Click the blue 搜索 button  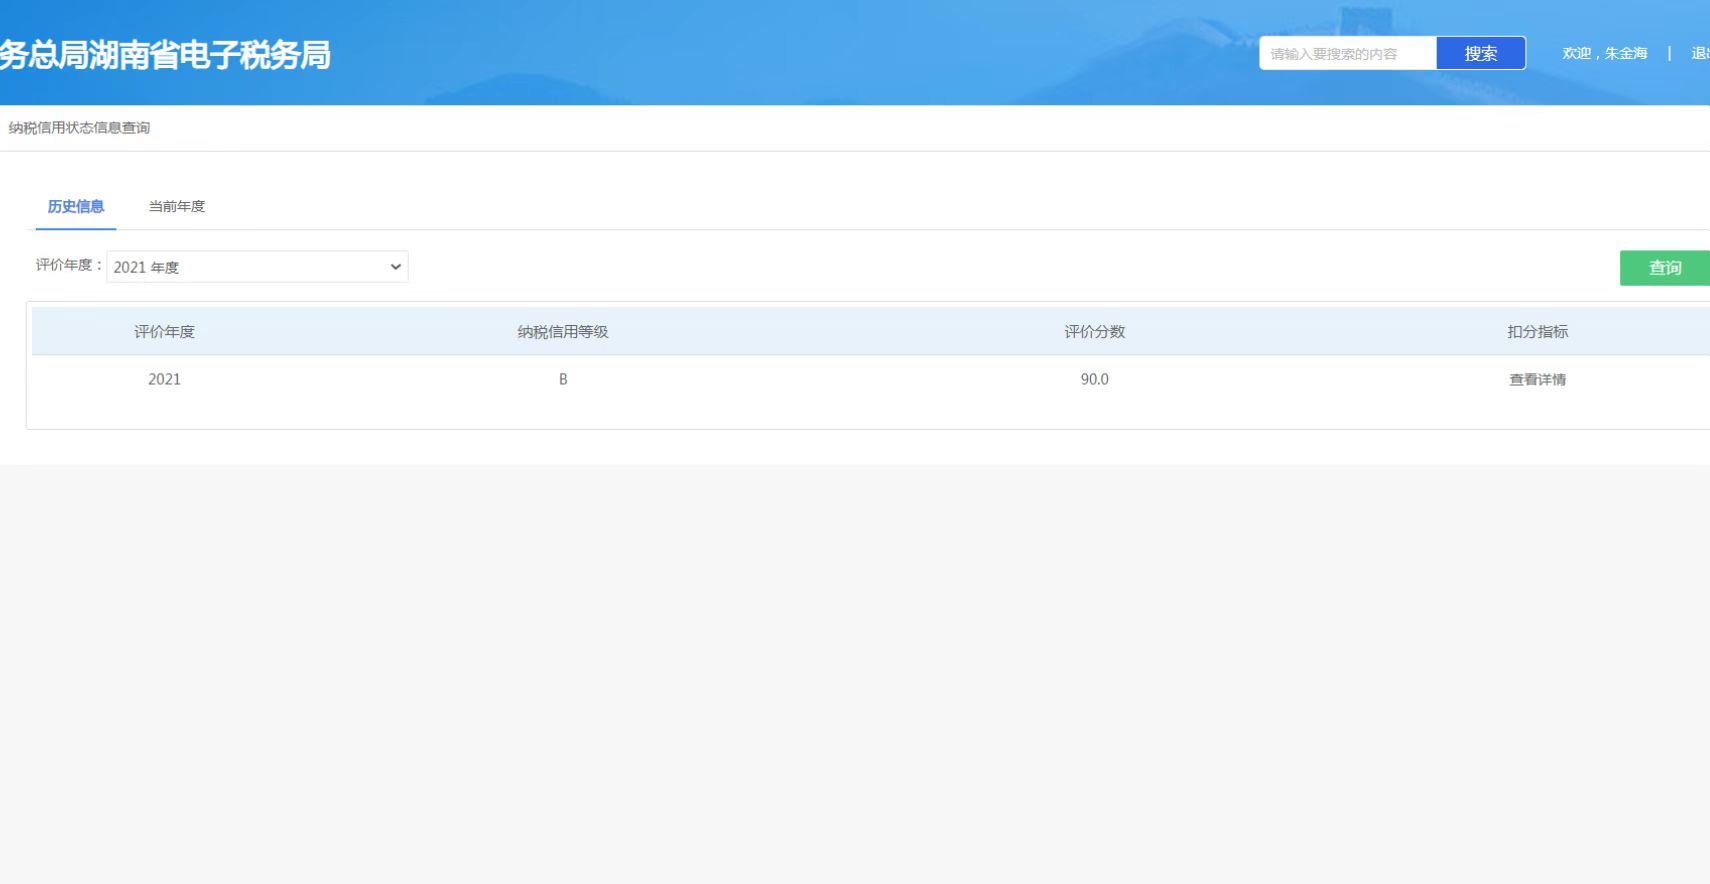(x=1480, y=53)
